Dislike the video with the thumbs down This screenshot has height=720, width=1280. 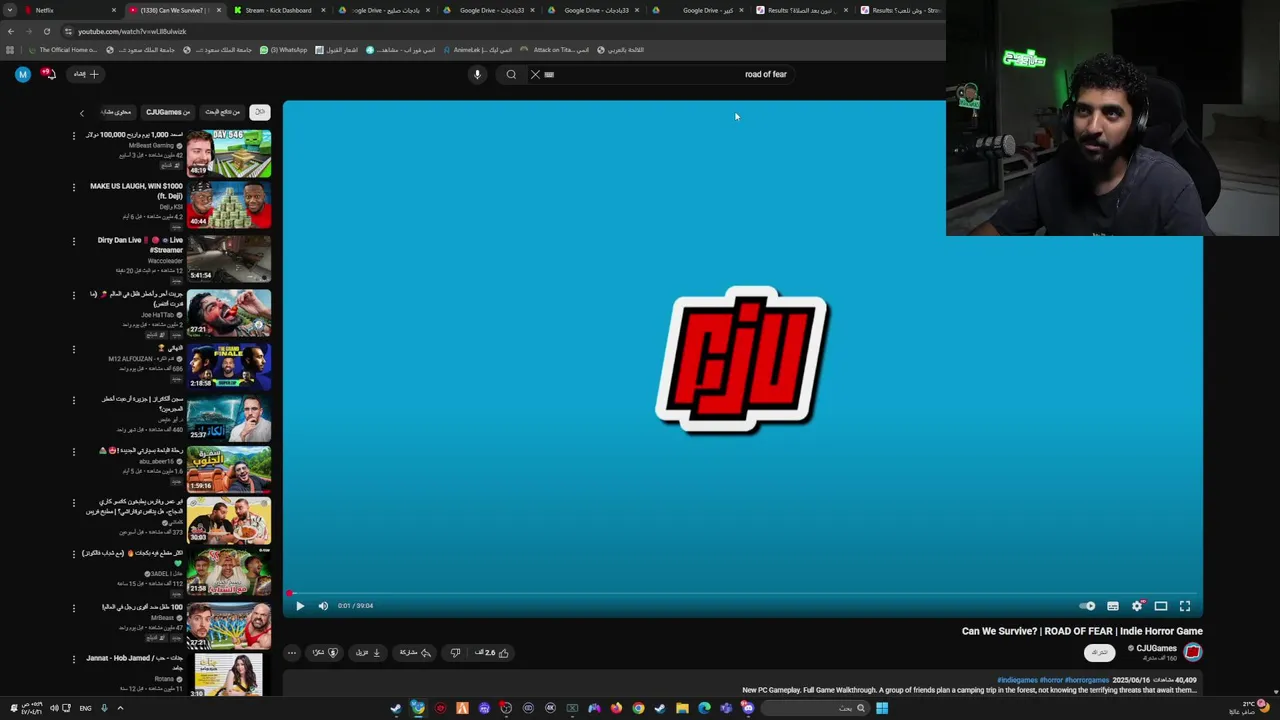point(455,653)
